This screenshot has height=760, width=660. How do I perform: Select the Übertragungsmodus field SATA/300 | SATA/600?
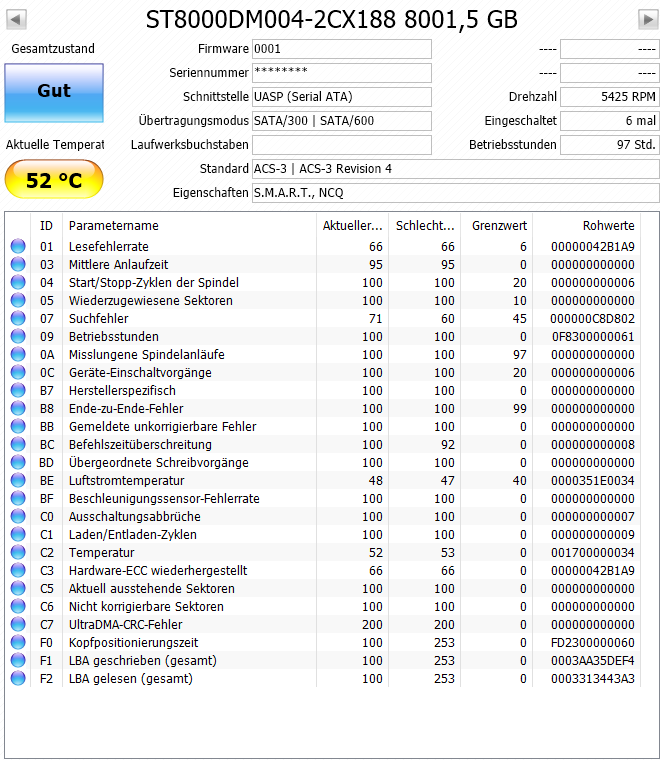point(342,121)
